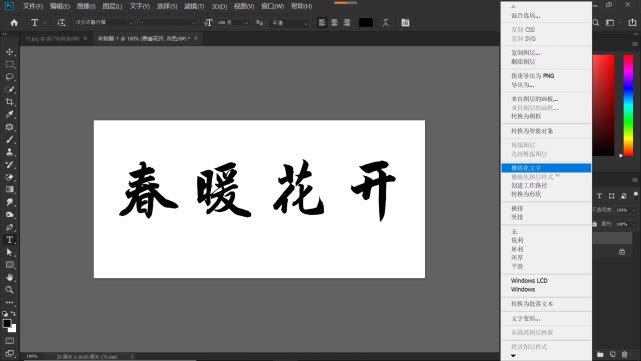Select the Rectangle shape tool
The image size is (641, 361).
(x=9, y=265)
